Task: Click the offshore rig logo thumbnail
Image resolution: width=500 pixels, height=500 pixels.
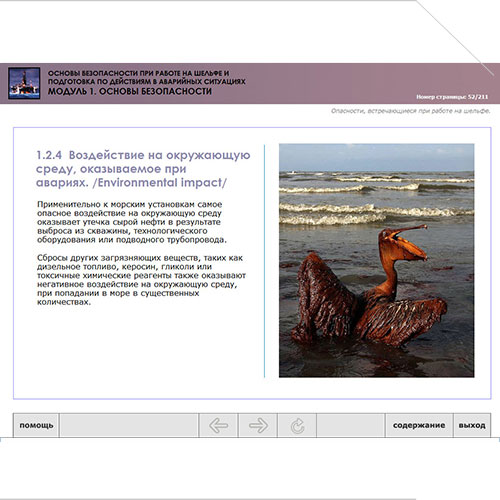Action: pyautogui.click(x=24, y=83)
